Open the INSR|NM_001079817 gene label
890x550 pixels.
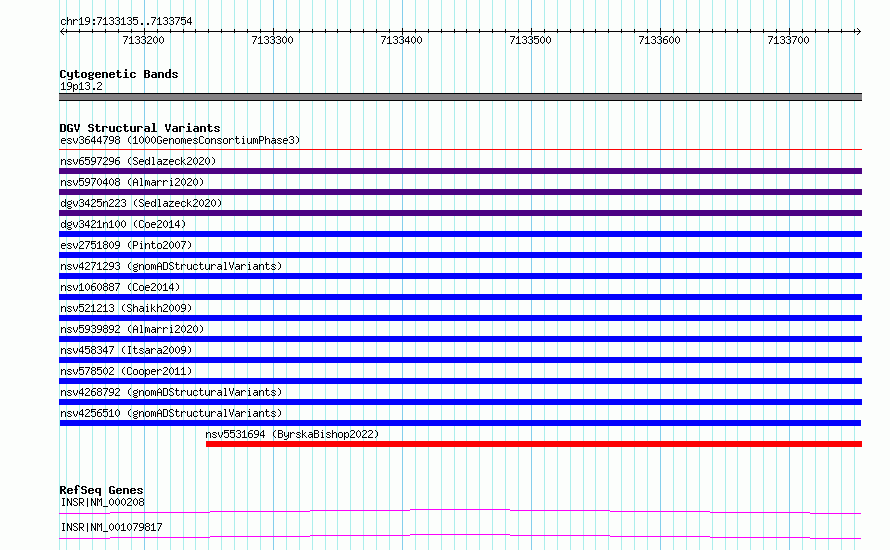111,527
